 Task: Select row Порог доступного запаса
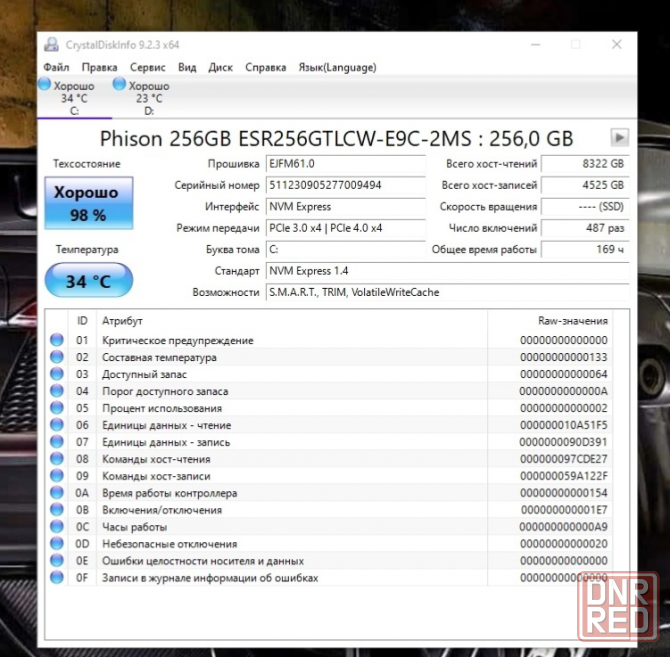point(329,391)
